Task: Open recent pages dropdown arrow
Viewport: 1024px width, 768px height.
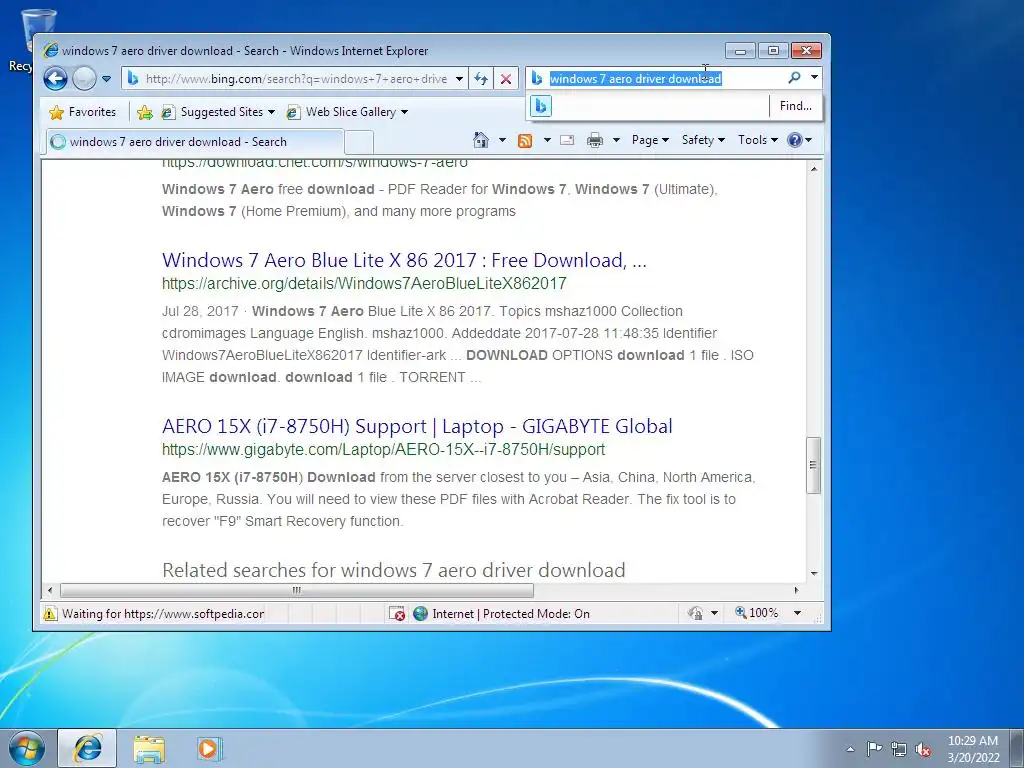Action: click(x=106, y=79)
